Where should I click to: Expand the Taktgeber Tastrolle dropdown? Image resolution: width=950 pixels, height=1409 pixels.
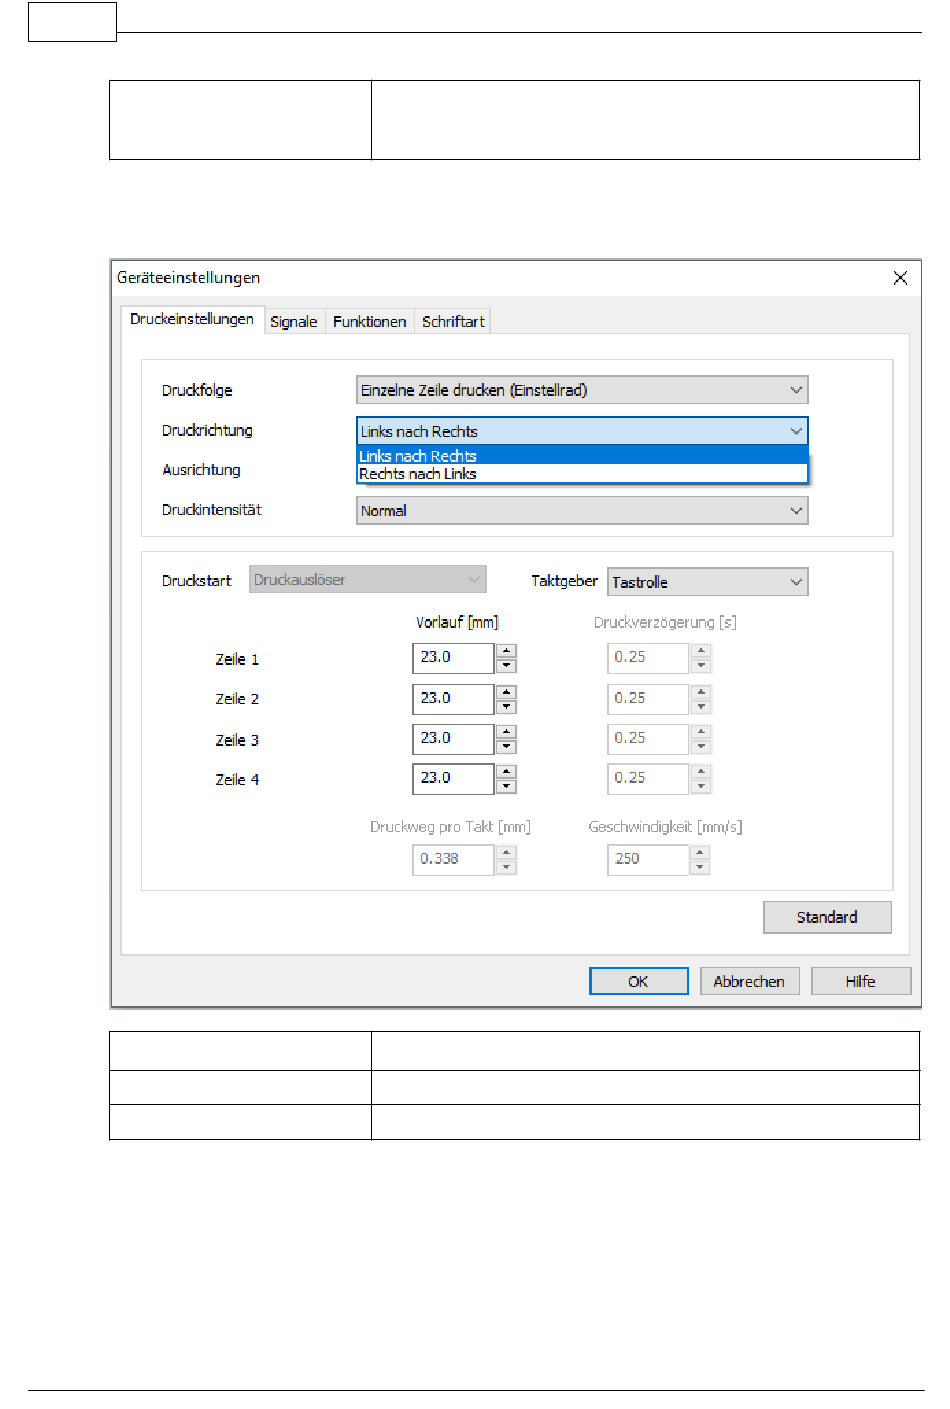click(x=707, y=582)
